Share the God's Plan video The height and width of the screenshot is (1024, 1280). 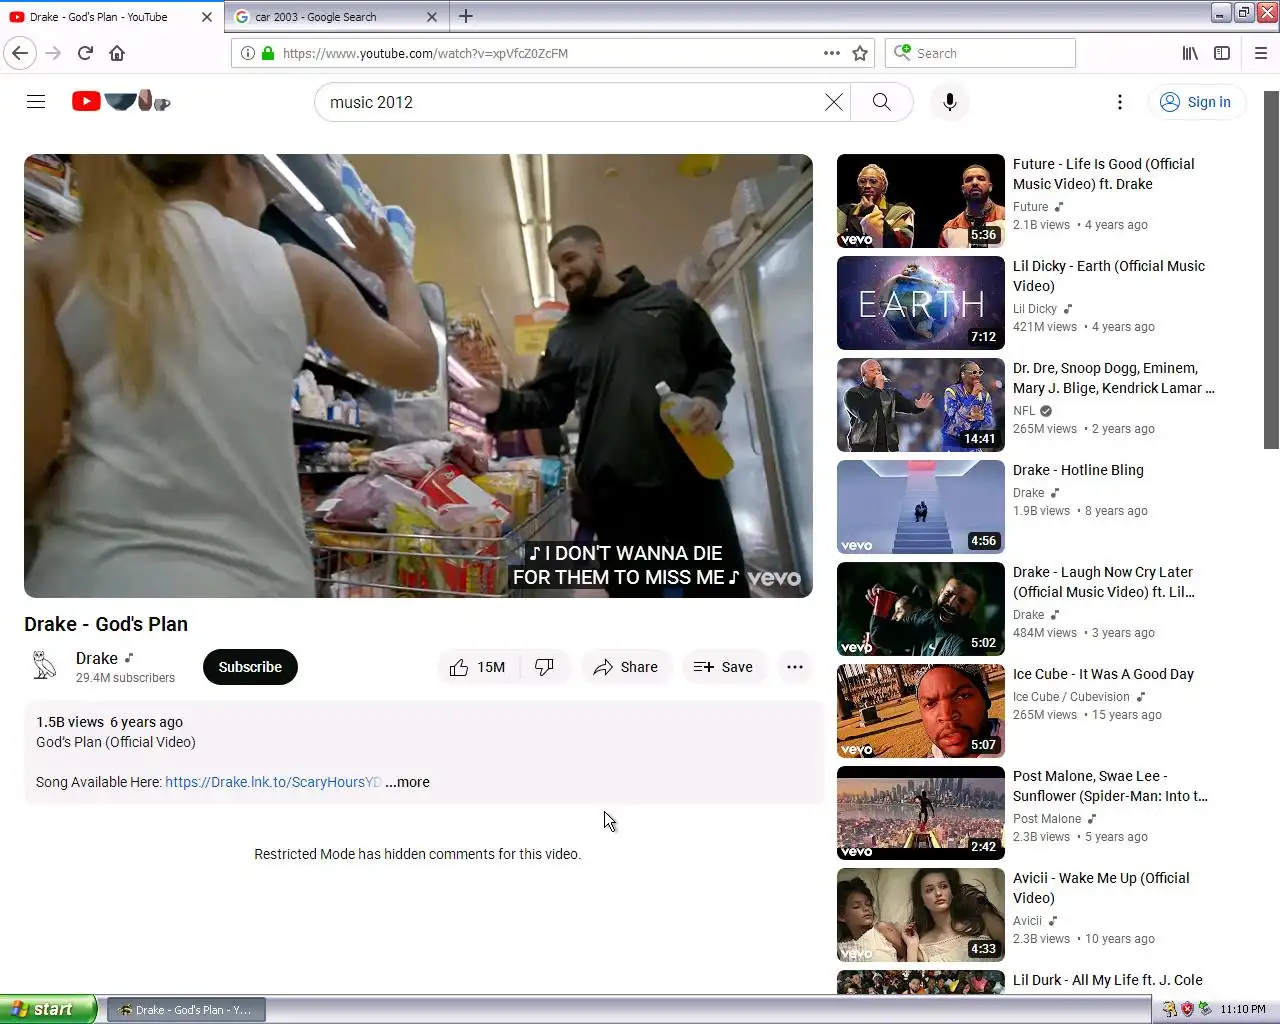(625, 667)
